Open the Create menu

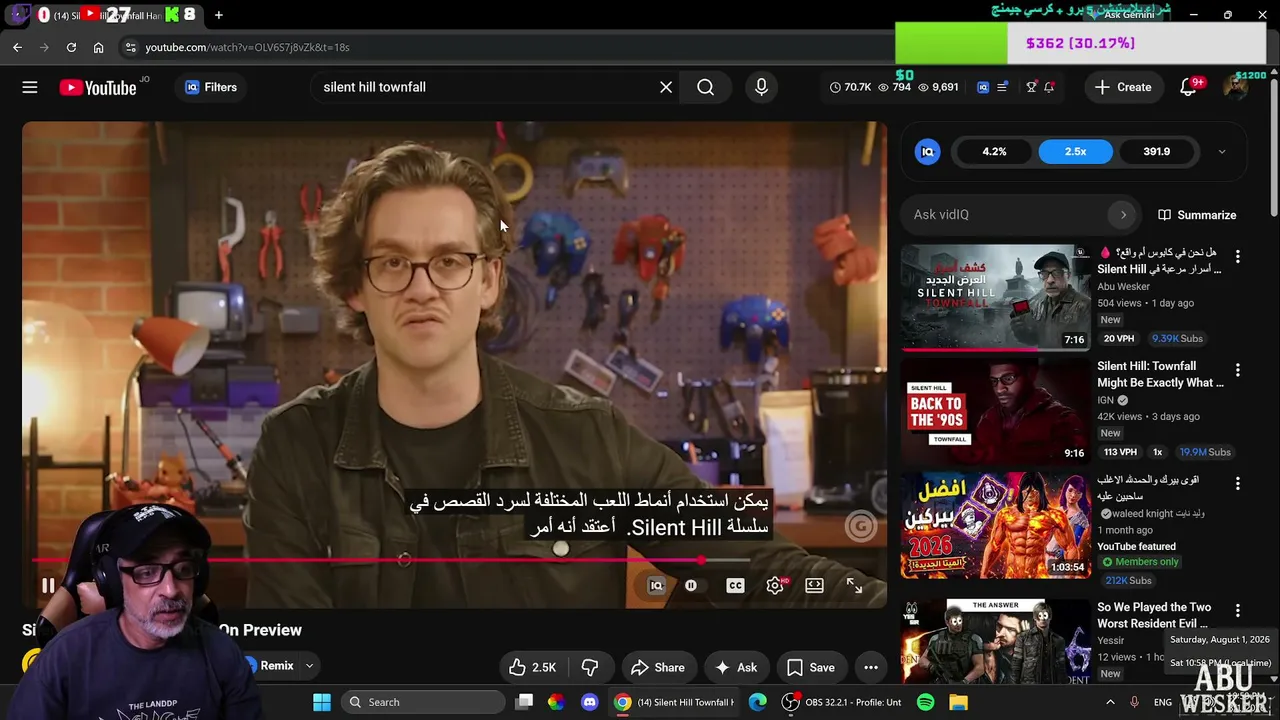(x=1123, y=87)
